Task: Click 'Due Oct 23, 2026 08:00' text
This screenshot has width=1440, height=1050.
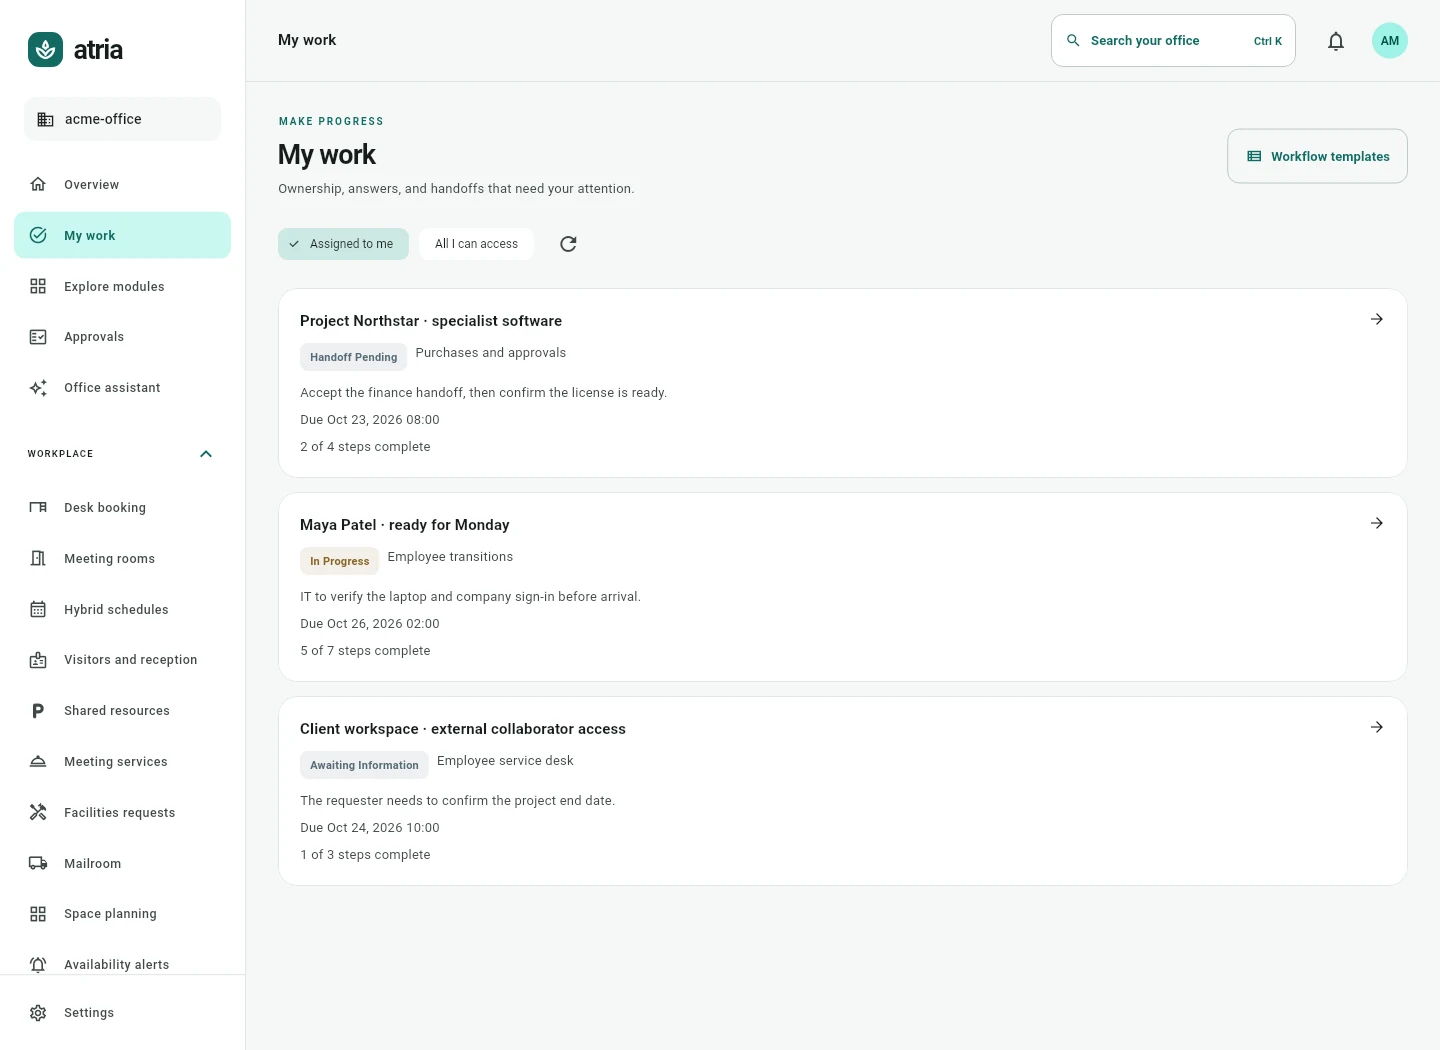Action: [370, 420]
